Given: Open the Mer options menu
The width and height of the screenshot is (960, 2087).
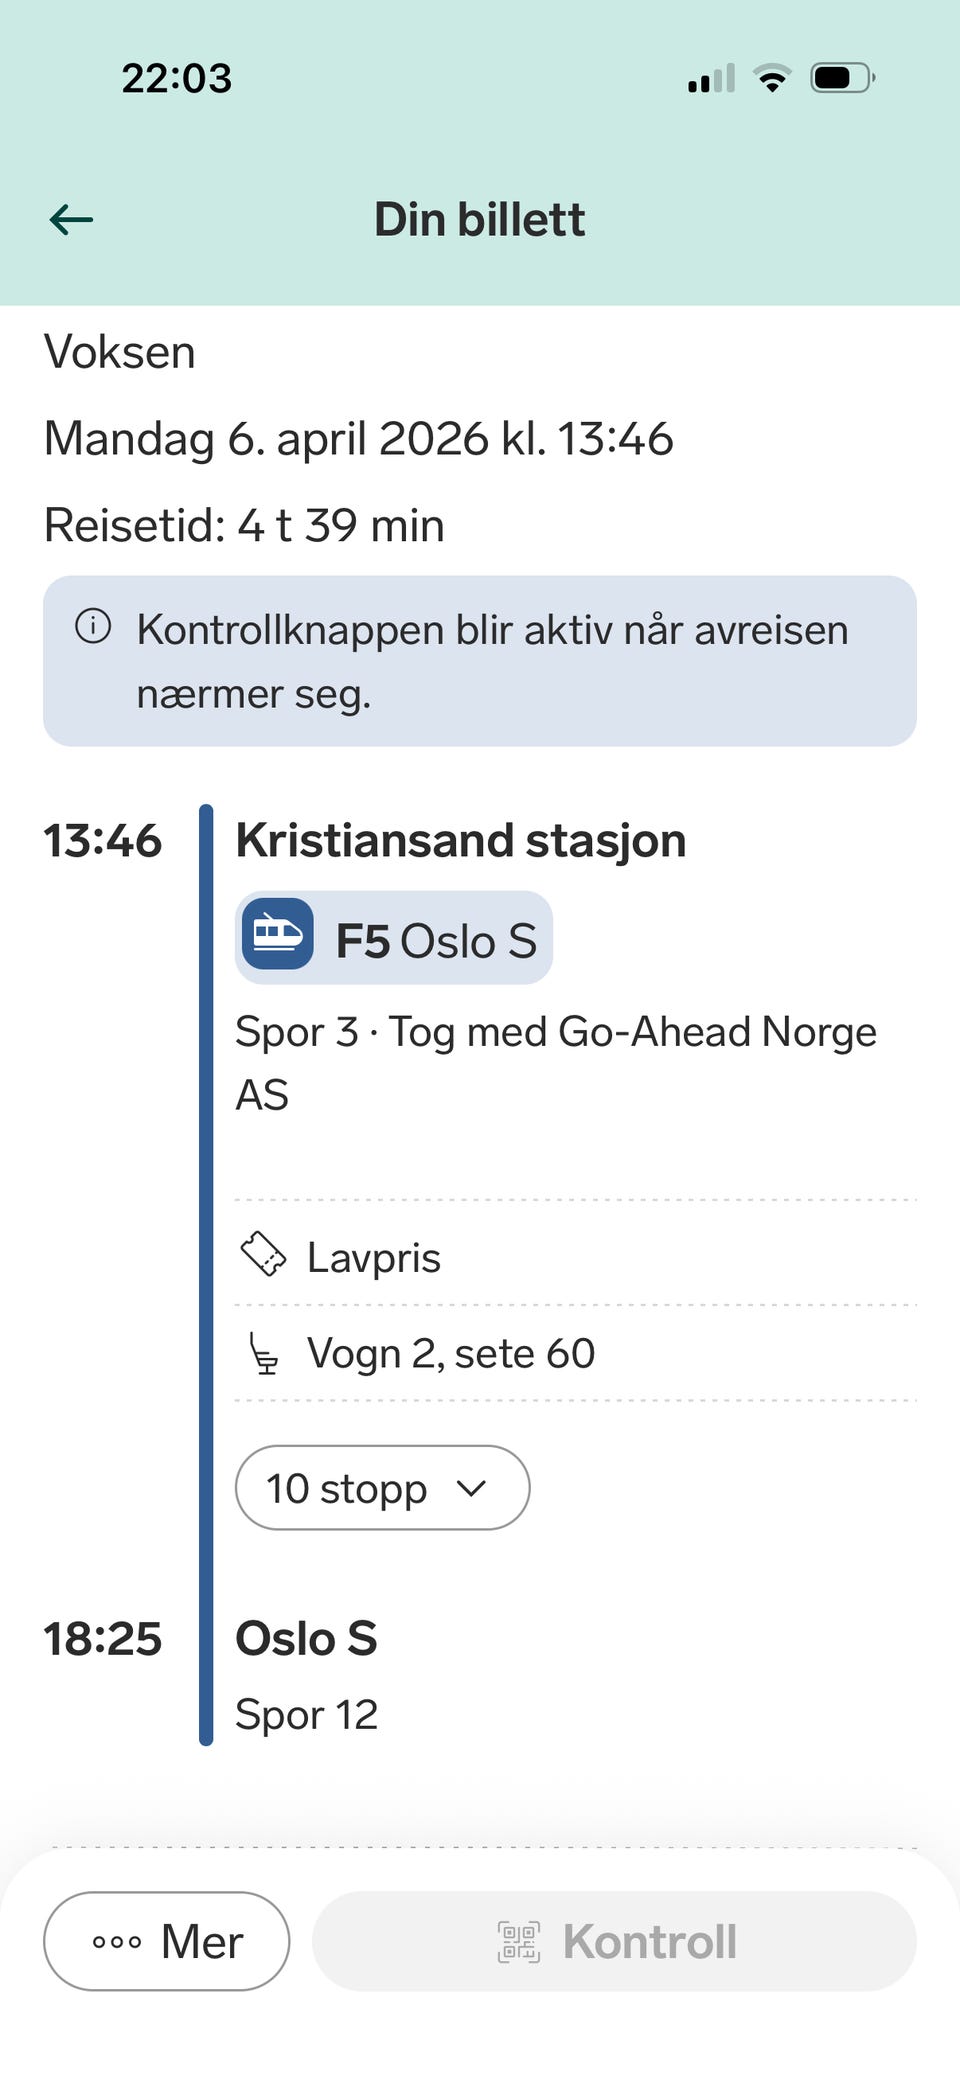Looking at the screenshot, I should tap(167, 1941).
